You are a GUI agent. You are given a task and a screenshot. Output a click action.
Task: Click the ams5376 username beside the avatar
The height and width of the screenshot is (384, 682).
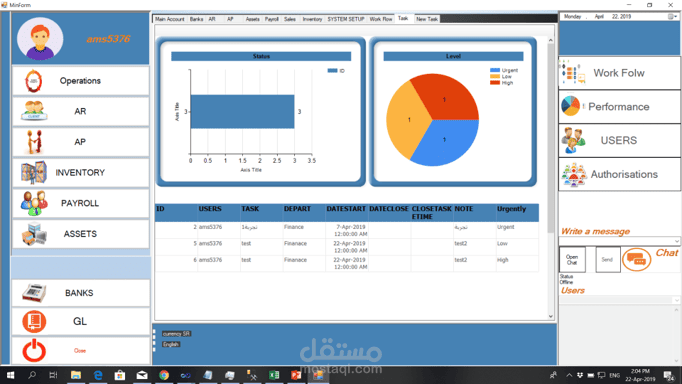click(x=108, y=39)
